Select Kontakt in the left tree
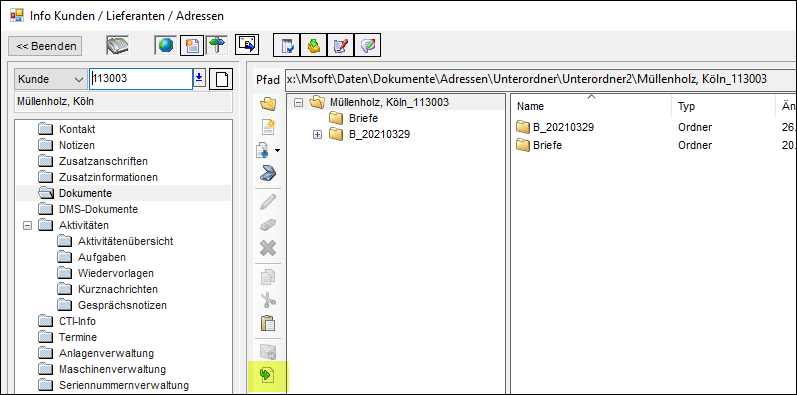 77,130
